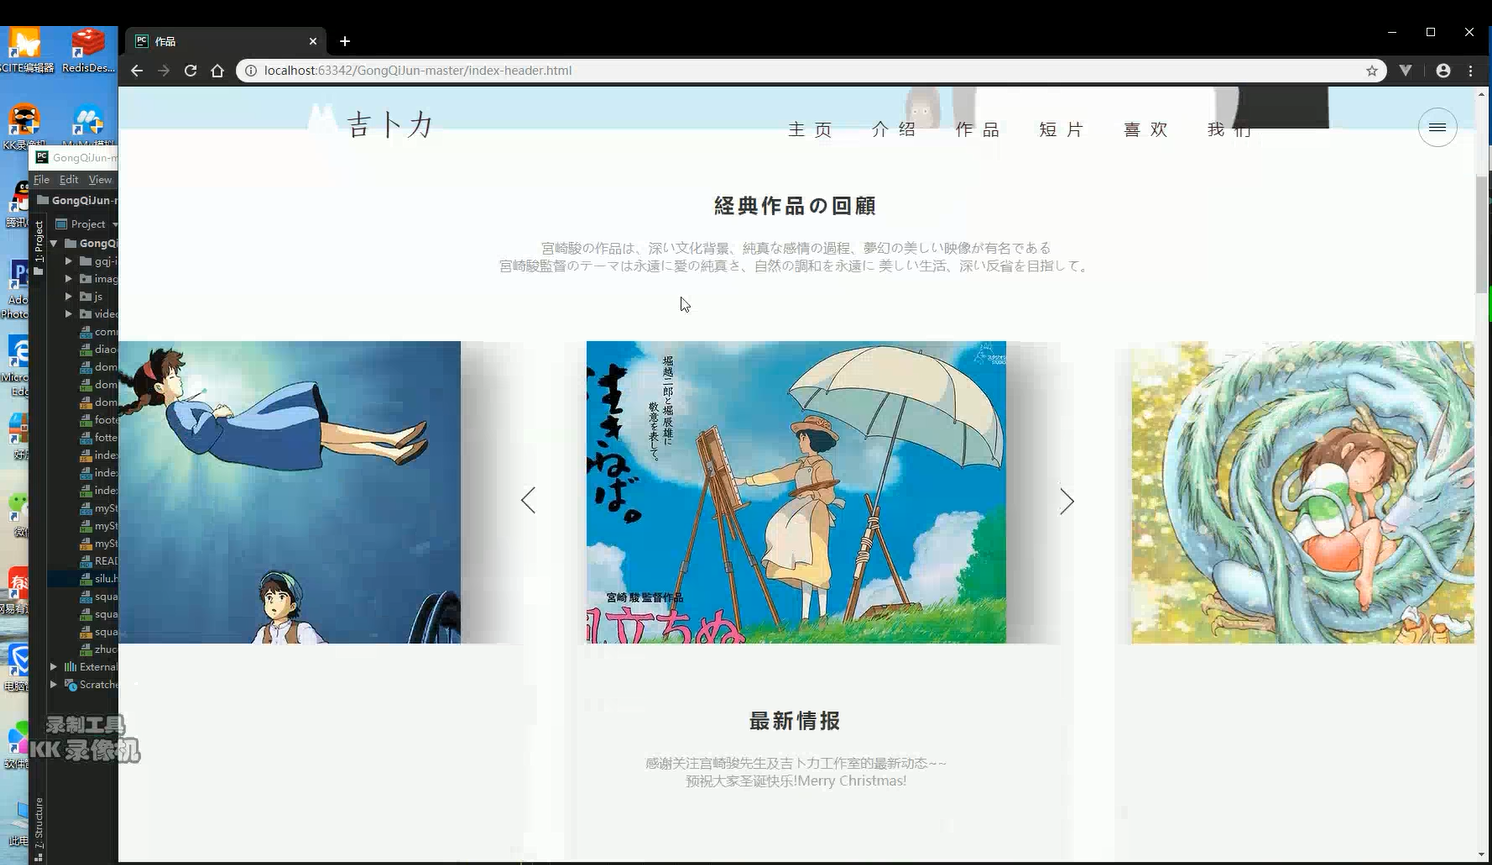Image resolution: width=1492 pixels, height=865 pixels.
Task: Expand the js folder arrow in project tree
Action: [x=69, y=297]
